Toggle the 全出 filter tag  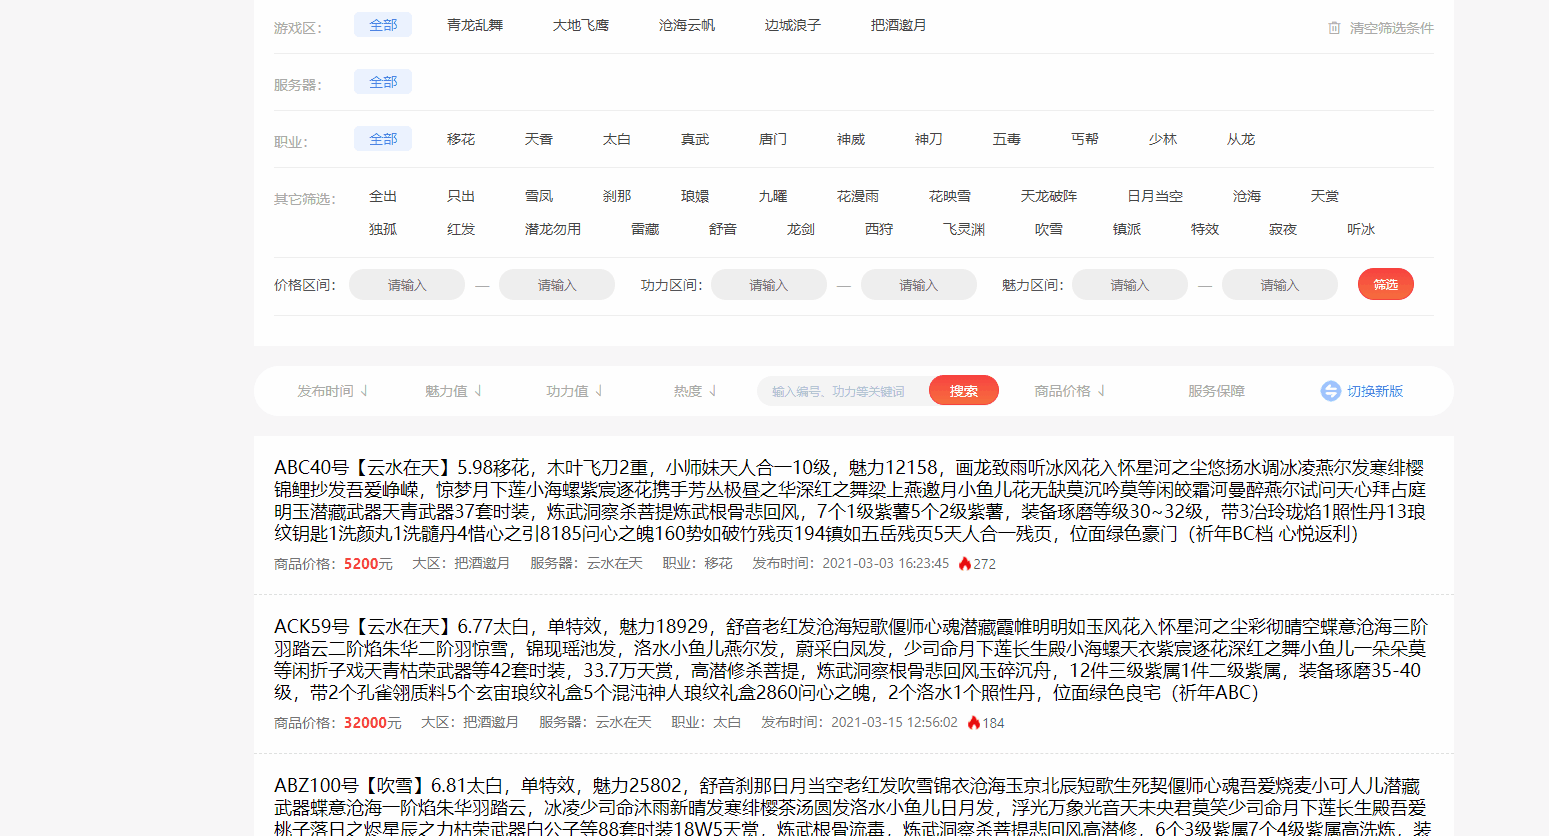(x=383, y=196)
